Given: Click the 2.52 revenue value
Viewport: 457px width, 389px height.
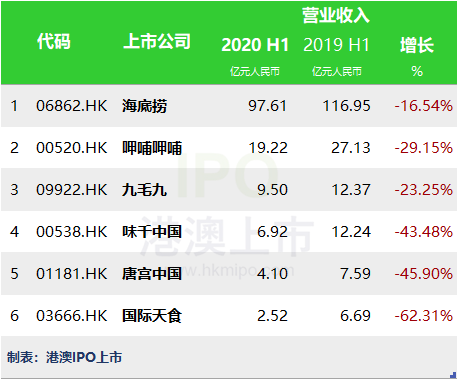Looking at the screenshot, I should [272, 316].
